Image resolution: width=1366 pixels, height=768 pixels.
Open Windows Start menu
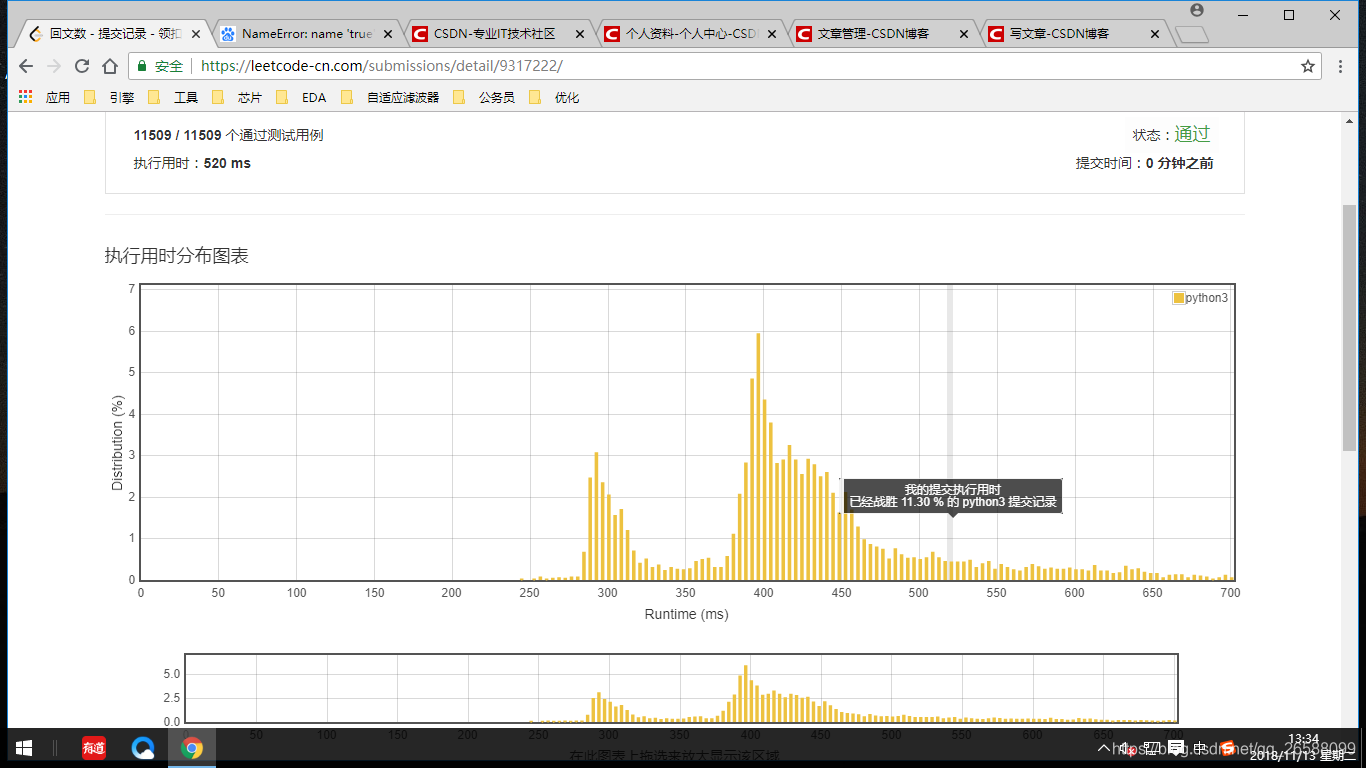coord(24,747)
